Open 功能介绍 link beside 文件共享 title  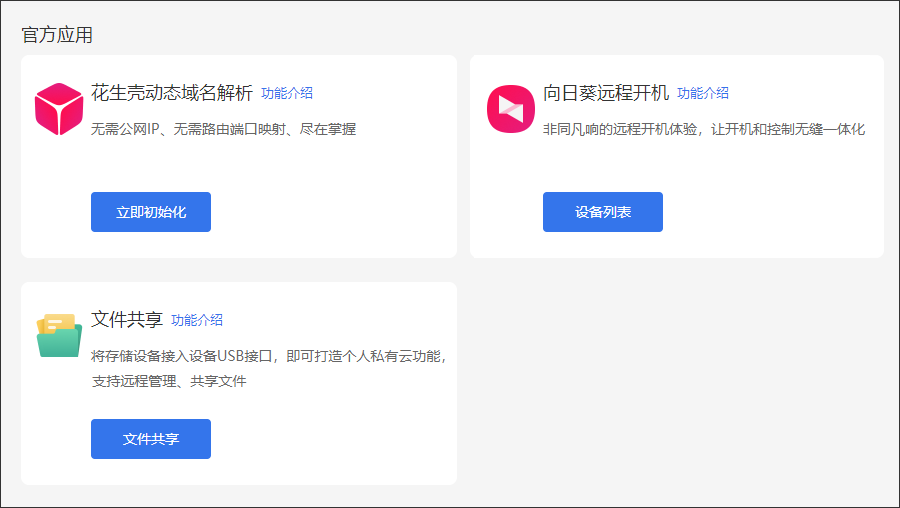pyautogui.click(x=197, y=320)
